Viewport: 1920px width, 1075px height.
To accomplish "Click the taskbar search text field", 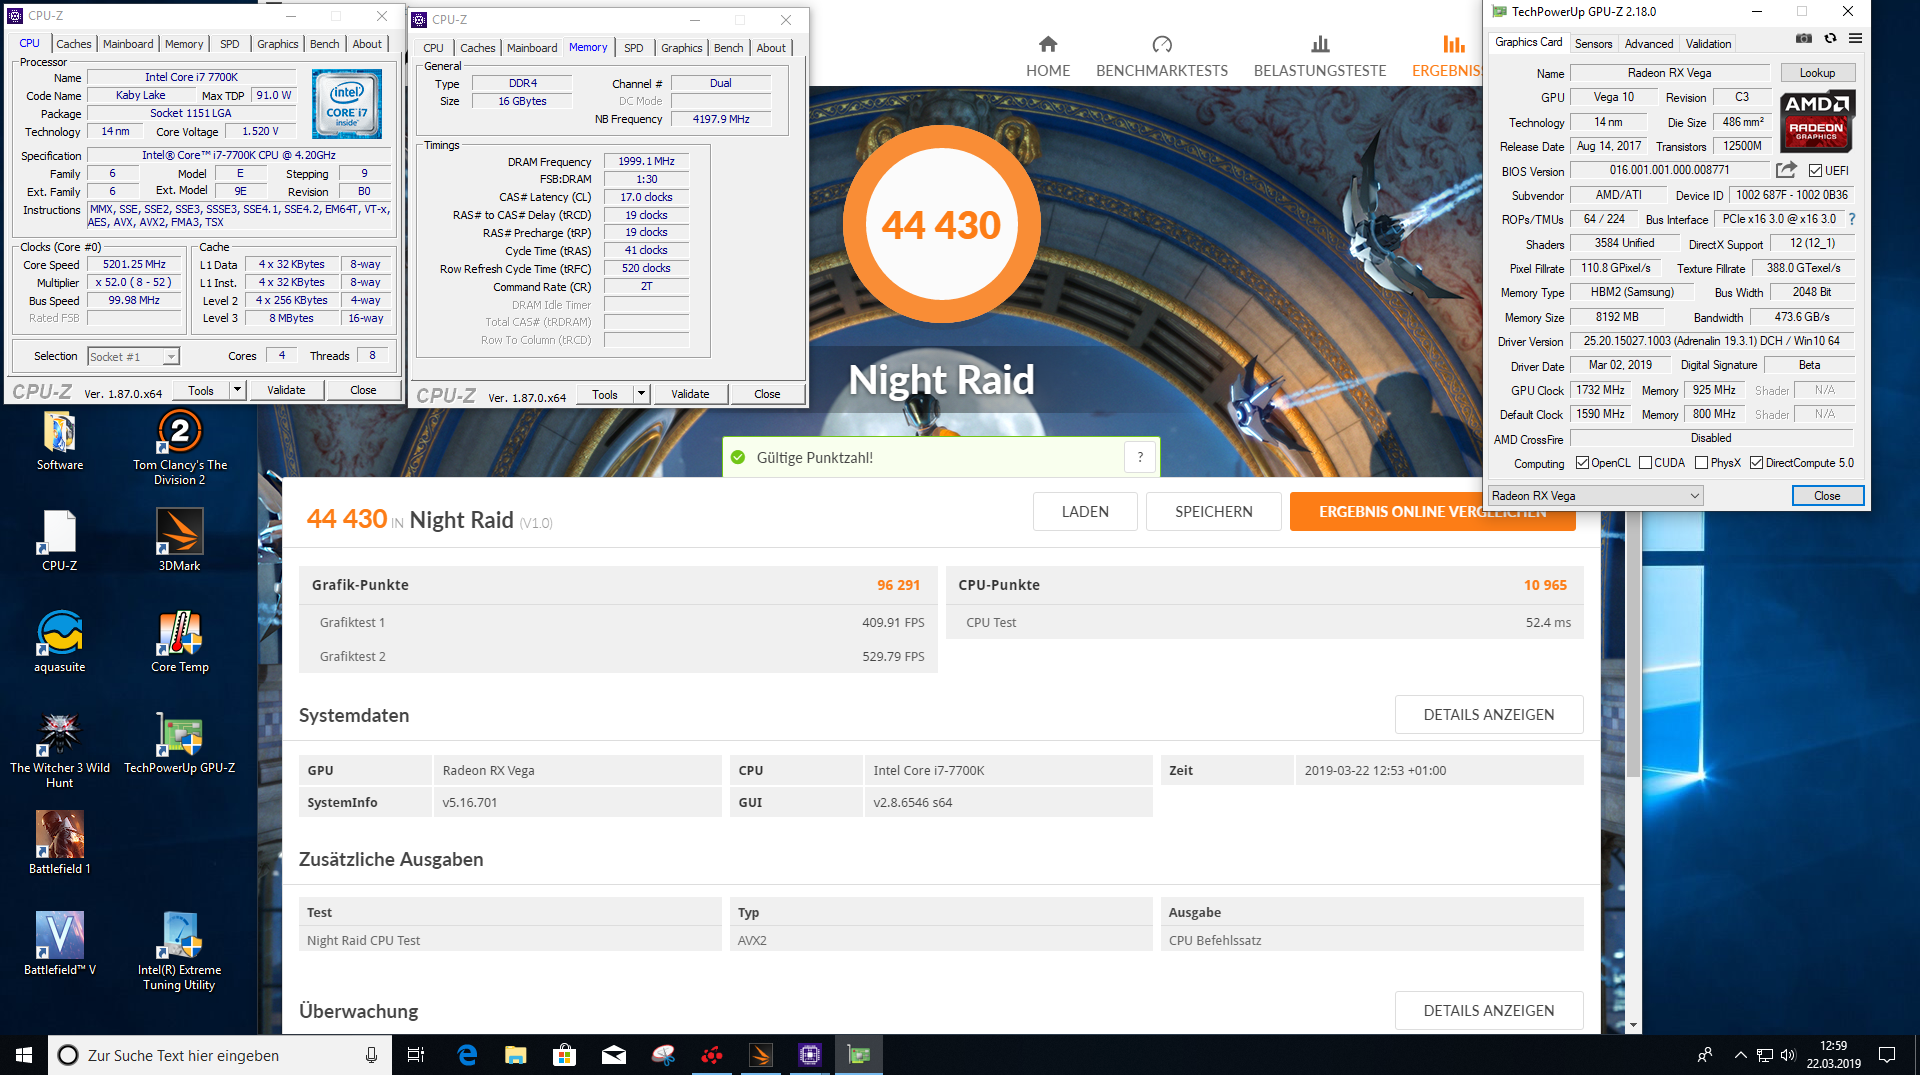I will (220, 1055).
